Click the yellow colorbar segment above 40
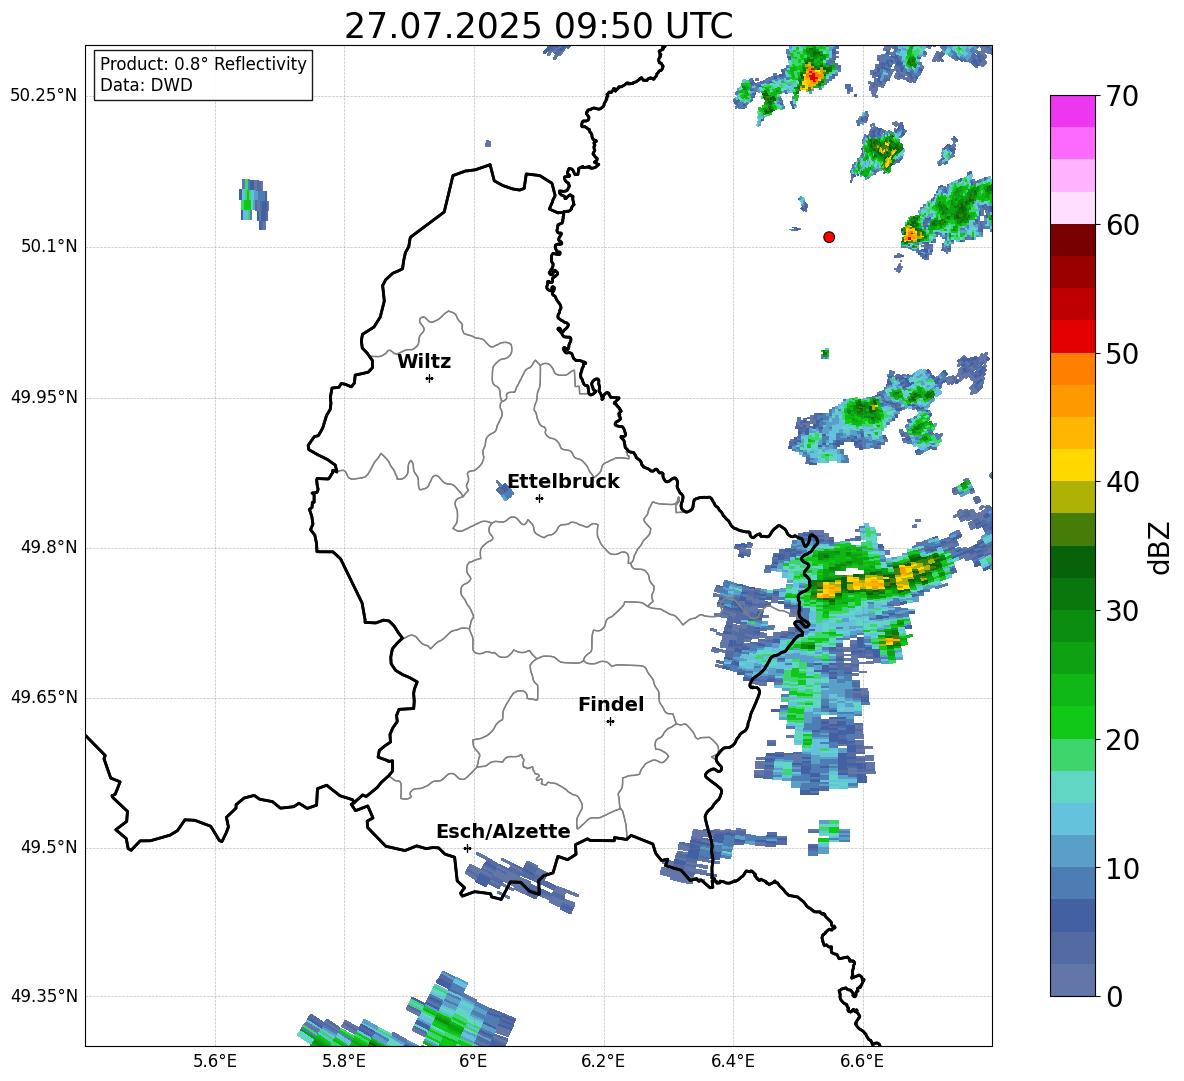Screen dimensions: 1184x1081 click(x=1072, y=465)
